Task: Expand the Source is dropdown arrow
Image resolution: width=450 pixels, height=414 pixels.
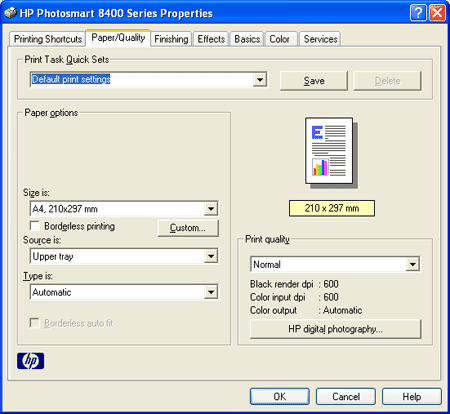Action: pos(211,256)
